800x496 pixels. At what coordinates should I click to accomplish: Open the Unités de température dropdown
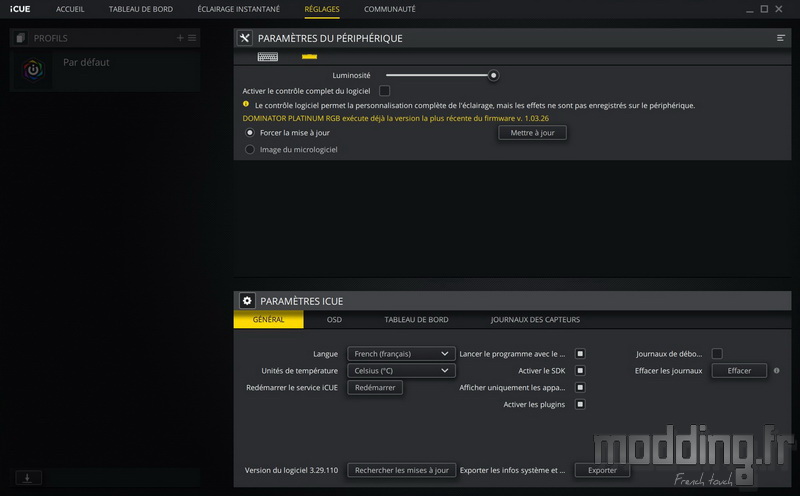401,370
